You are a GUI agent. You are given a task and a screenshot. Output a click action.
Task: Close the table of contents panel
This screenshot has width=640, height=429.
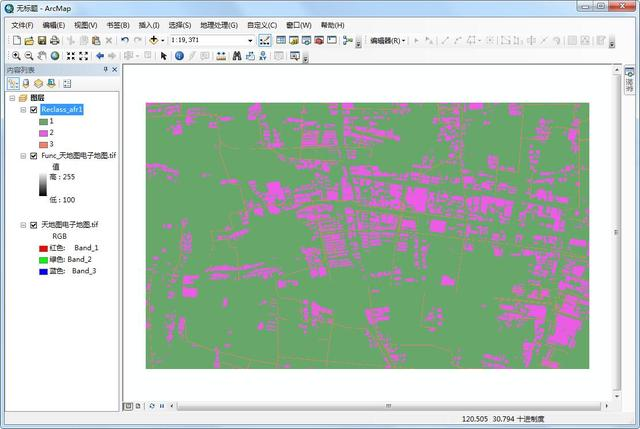[115, 70]
